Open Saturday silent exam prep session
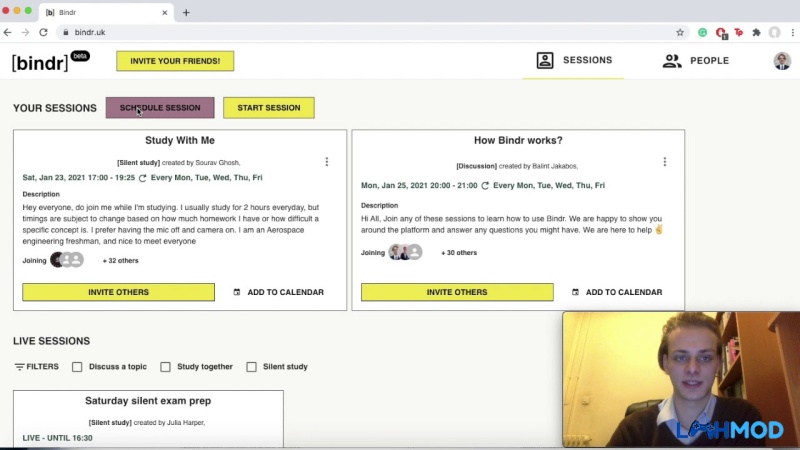 click(148, 401)
